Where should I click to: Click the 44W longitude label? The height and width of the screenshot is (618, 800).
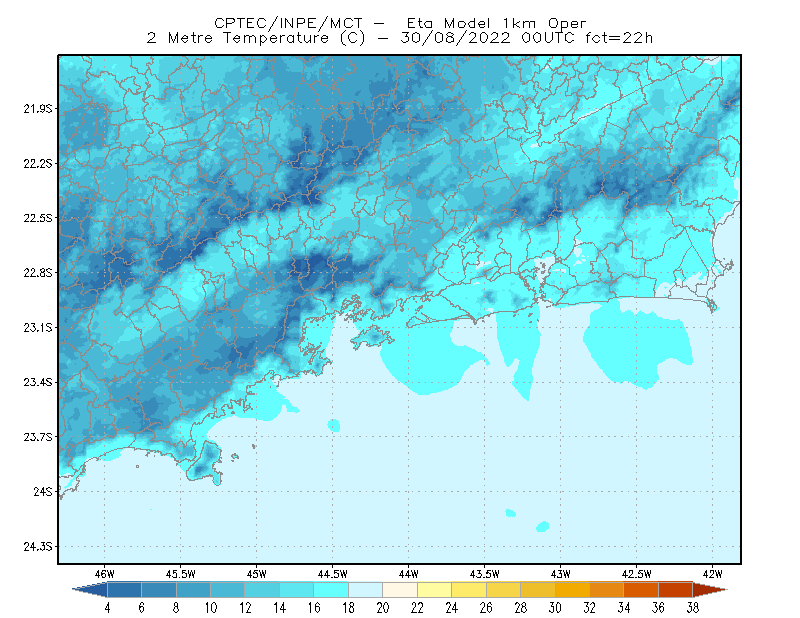[x=409, y=574]
